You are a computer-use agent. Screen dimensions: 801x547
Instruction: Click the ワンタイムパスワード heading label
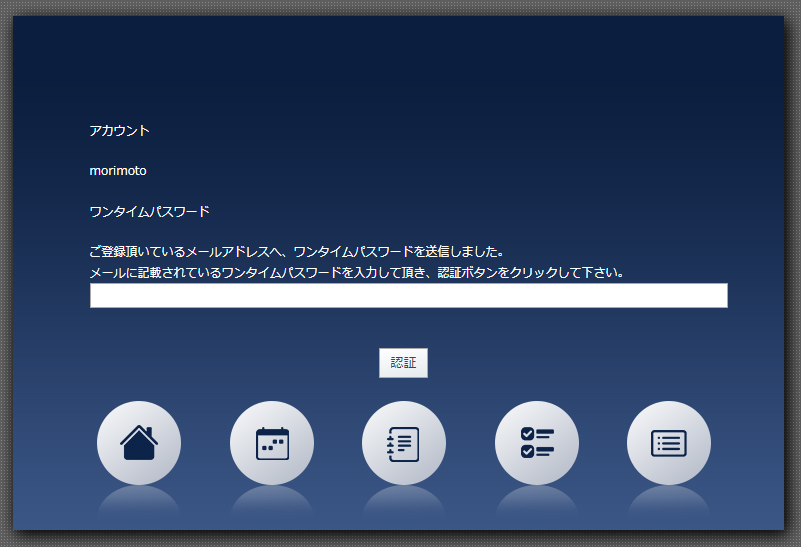[149, 212]
